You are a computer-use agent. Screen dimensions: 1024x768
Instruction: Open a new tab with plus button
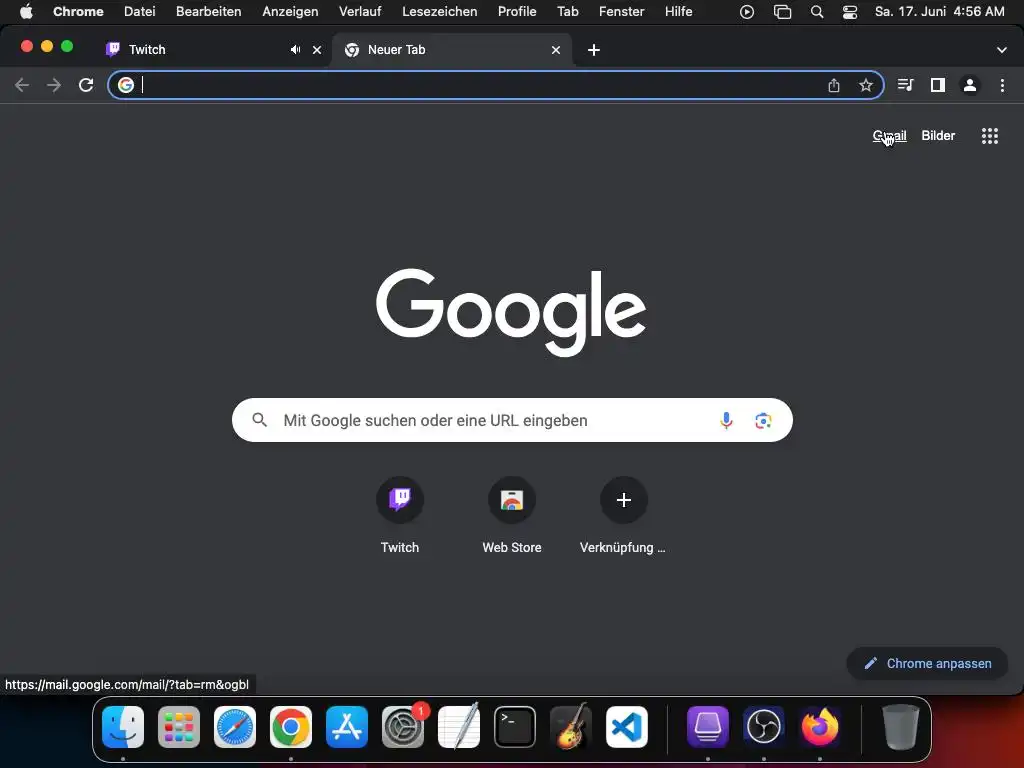click(594, 50)
